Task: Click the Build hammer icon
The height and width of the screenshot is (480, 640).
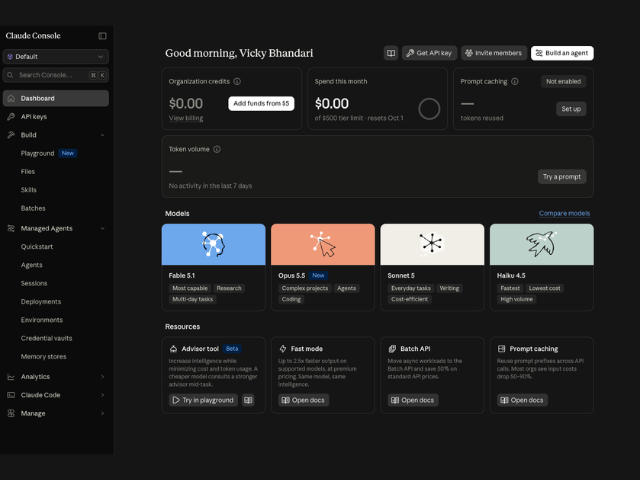Action: click(11, 135)
